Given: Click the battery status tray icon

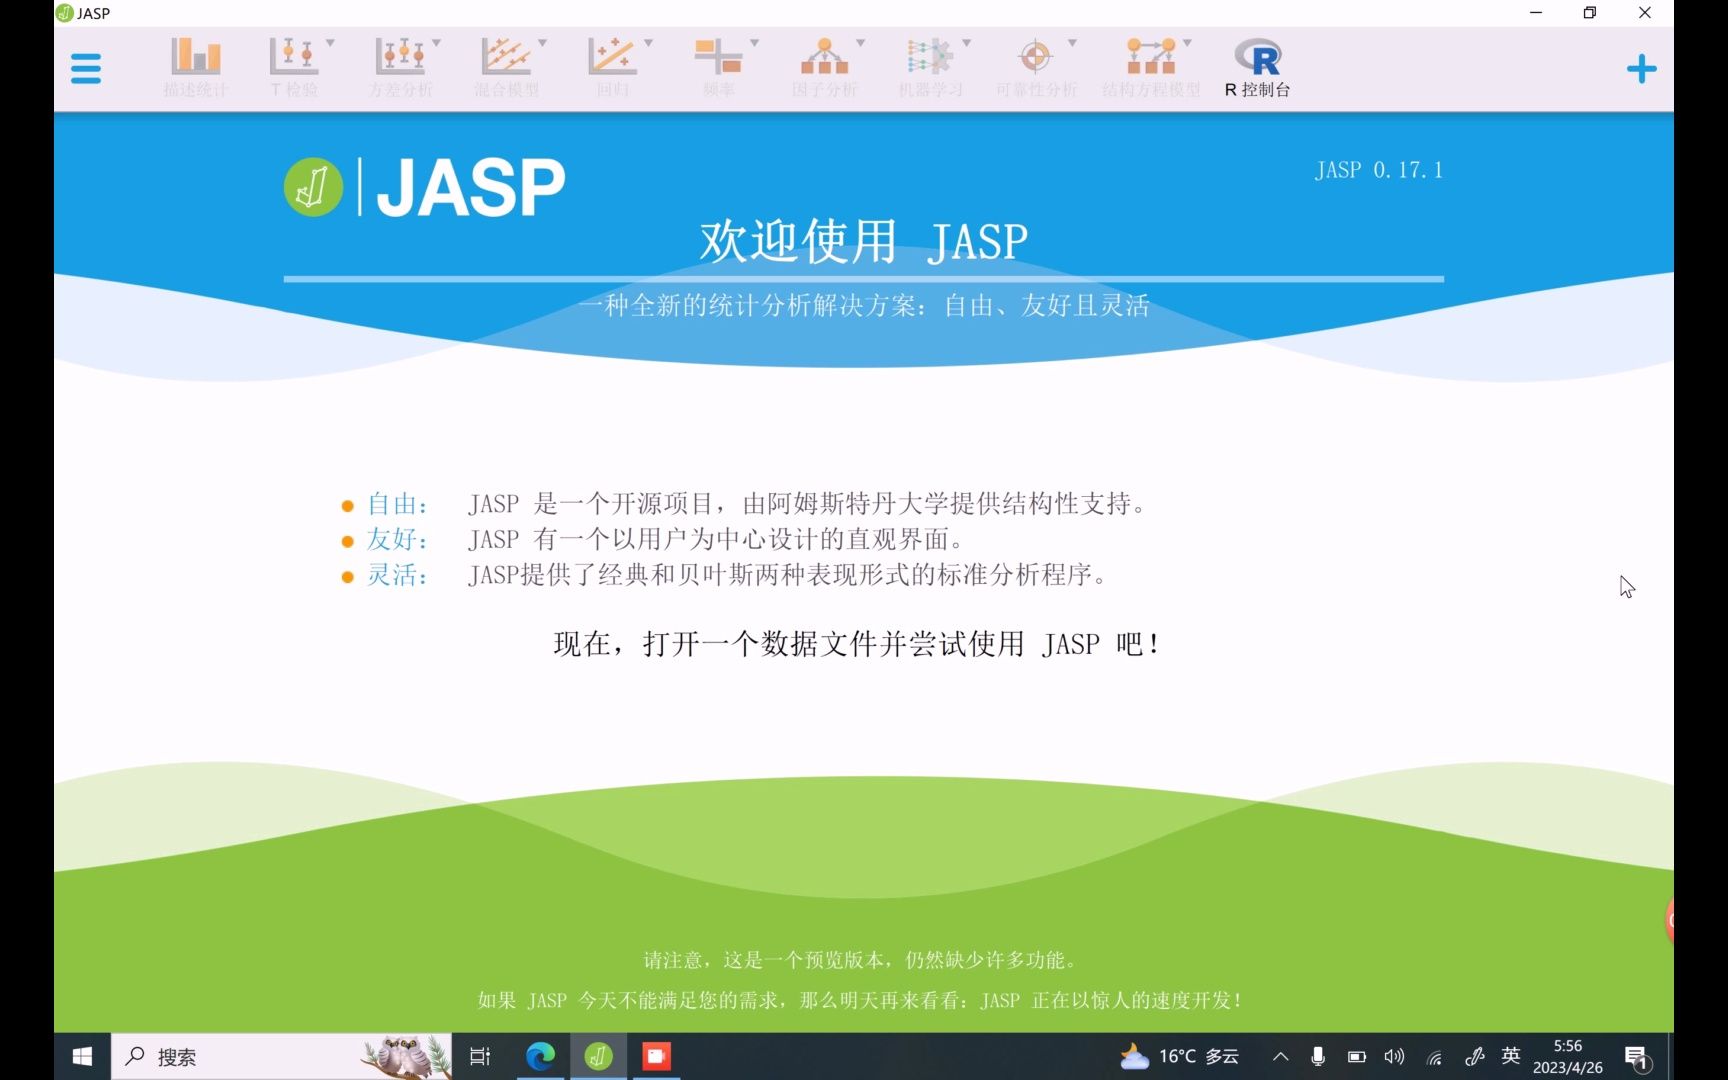Looking at the screenshot, I should [x=1357, y=1056].
